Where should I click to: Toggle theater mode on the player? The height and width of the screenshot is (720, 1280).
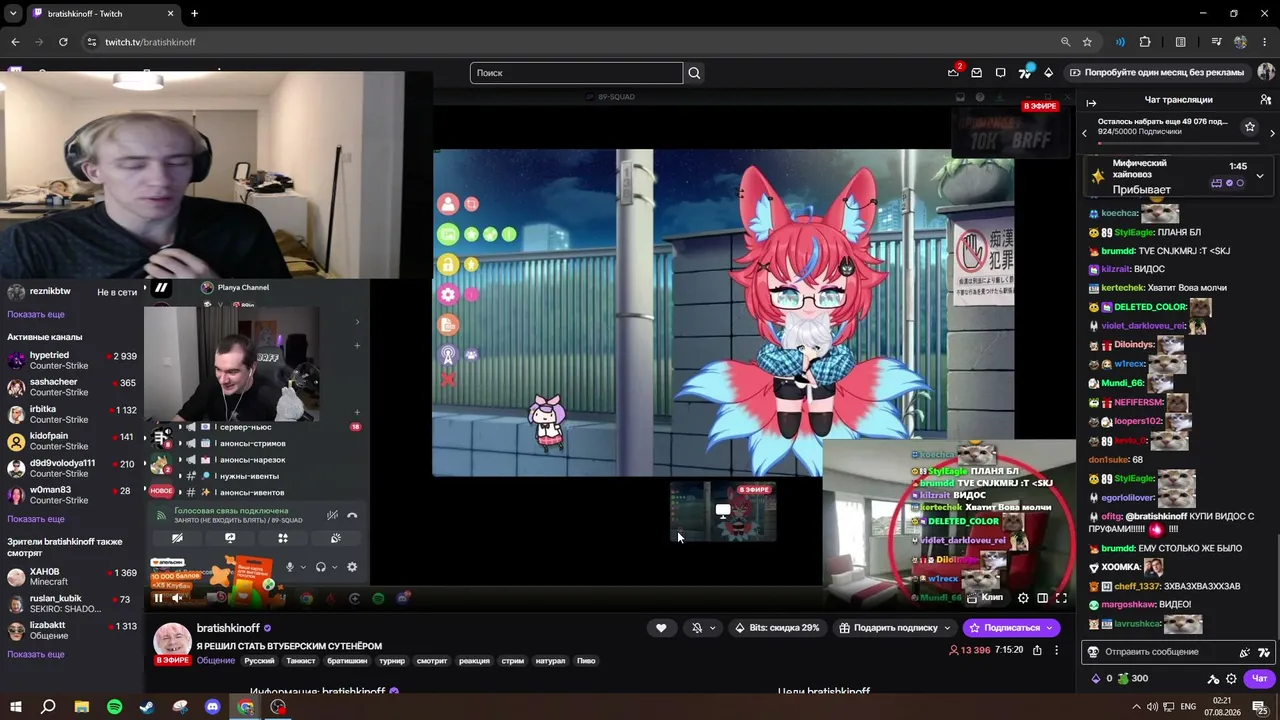1042,598
